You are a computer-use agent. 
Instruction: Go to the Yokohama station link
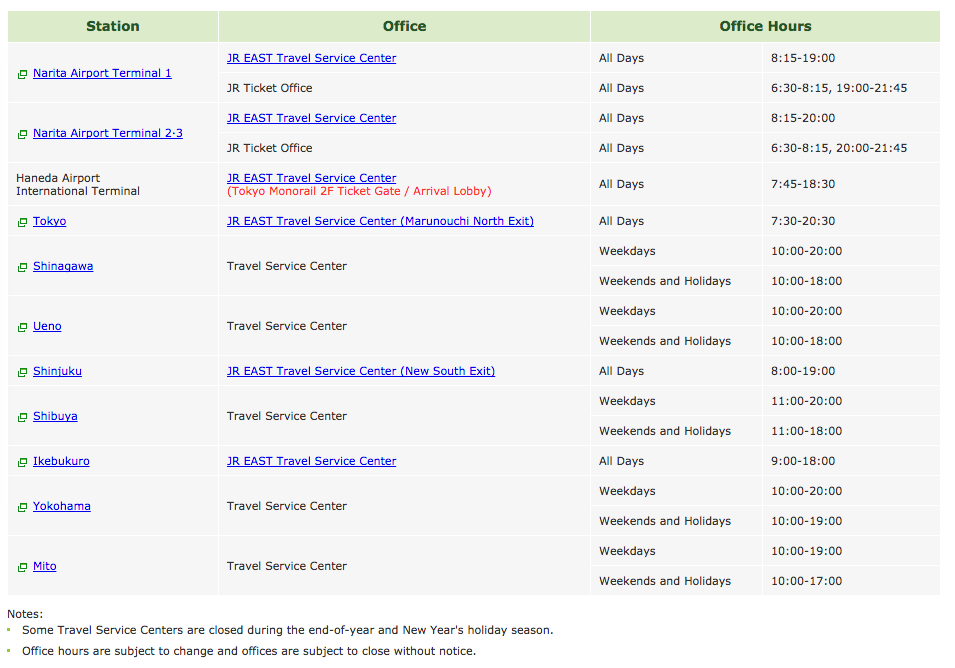pos(62,506)
